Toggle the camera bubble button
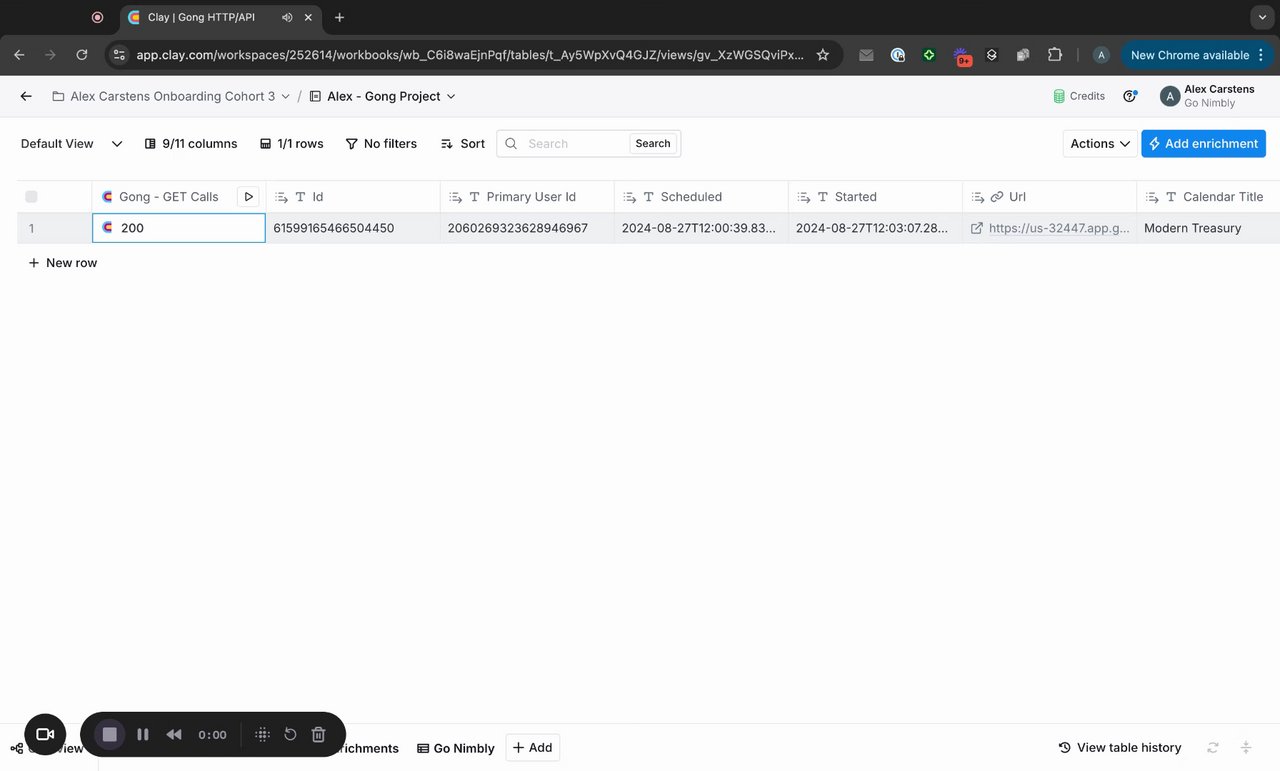The width and height of the screenshot is (1280, 771). pos(45,734)
